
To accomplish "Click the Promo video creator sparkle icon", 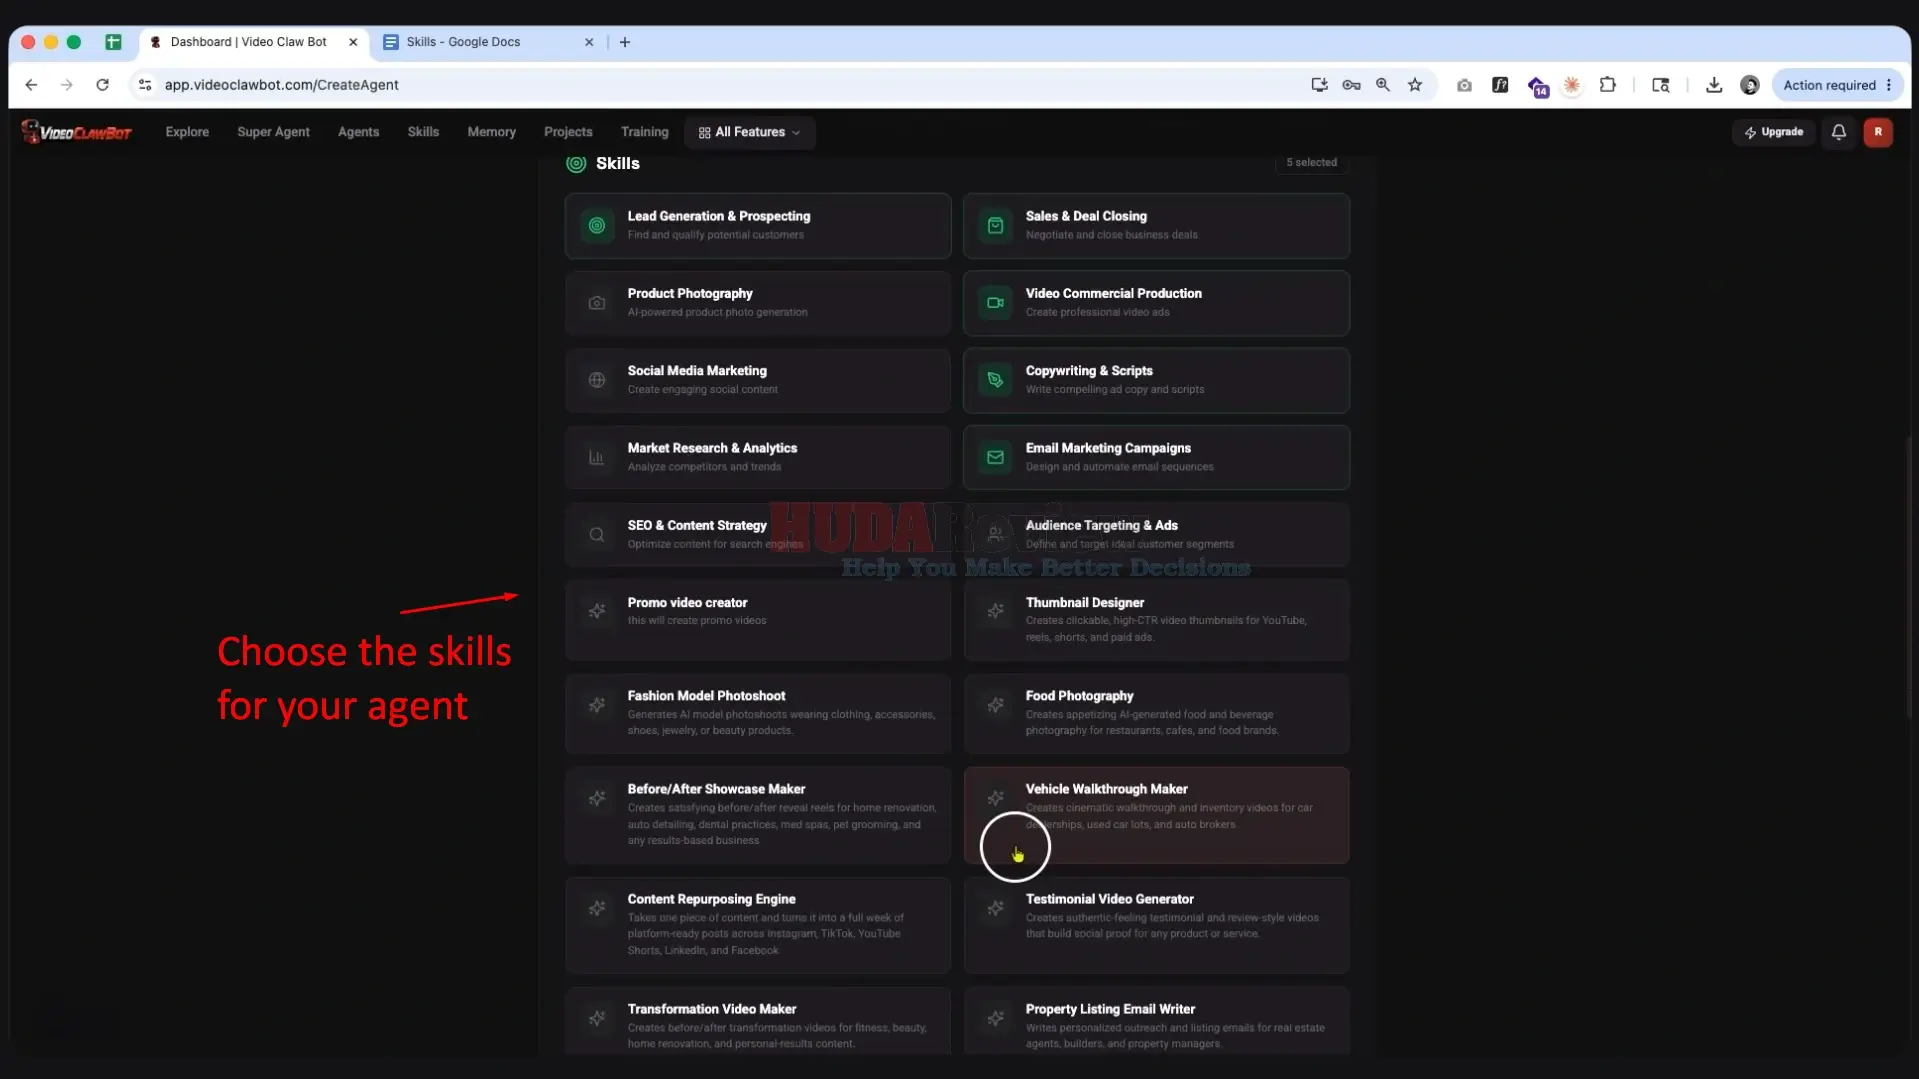I will click(597, 611).
